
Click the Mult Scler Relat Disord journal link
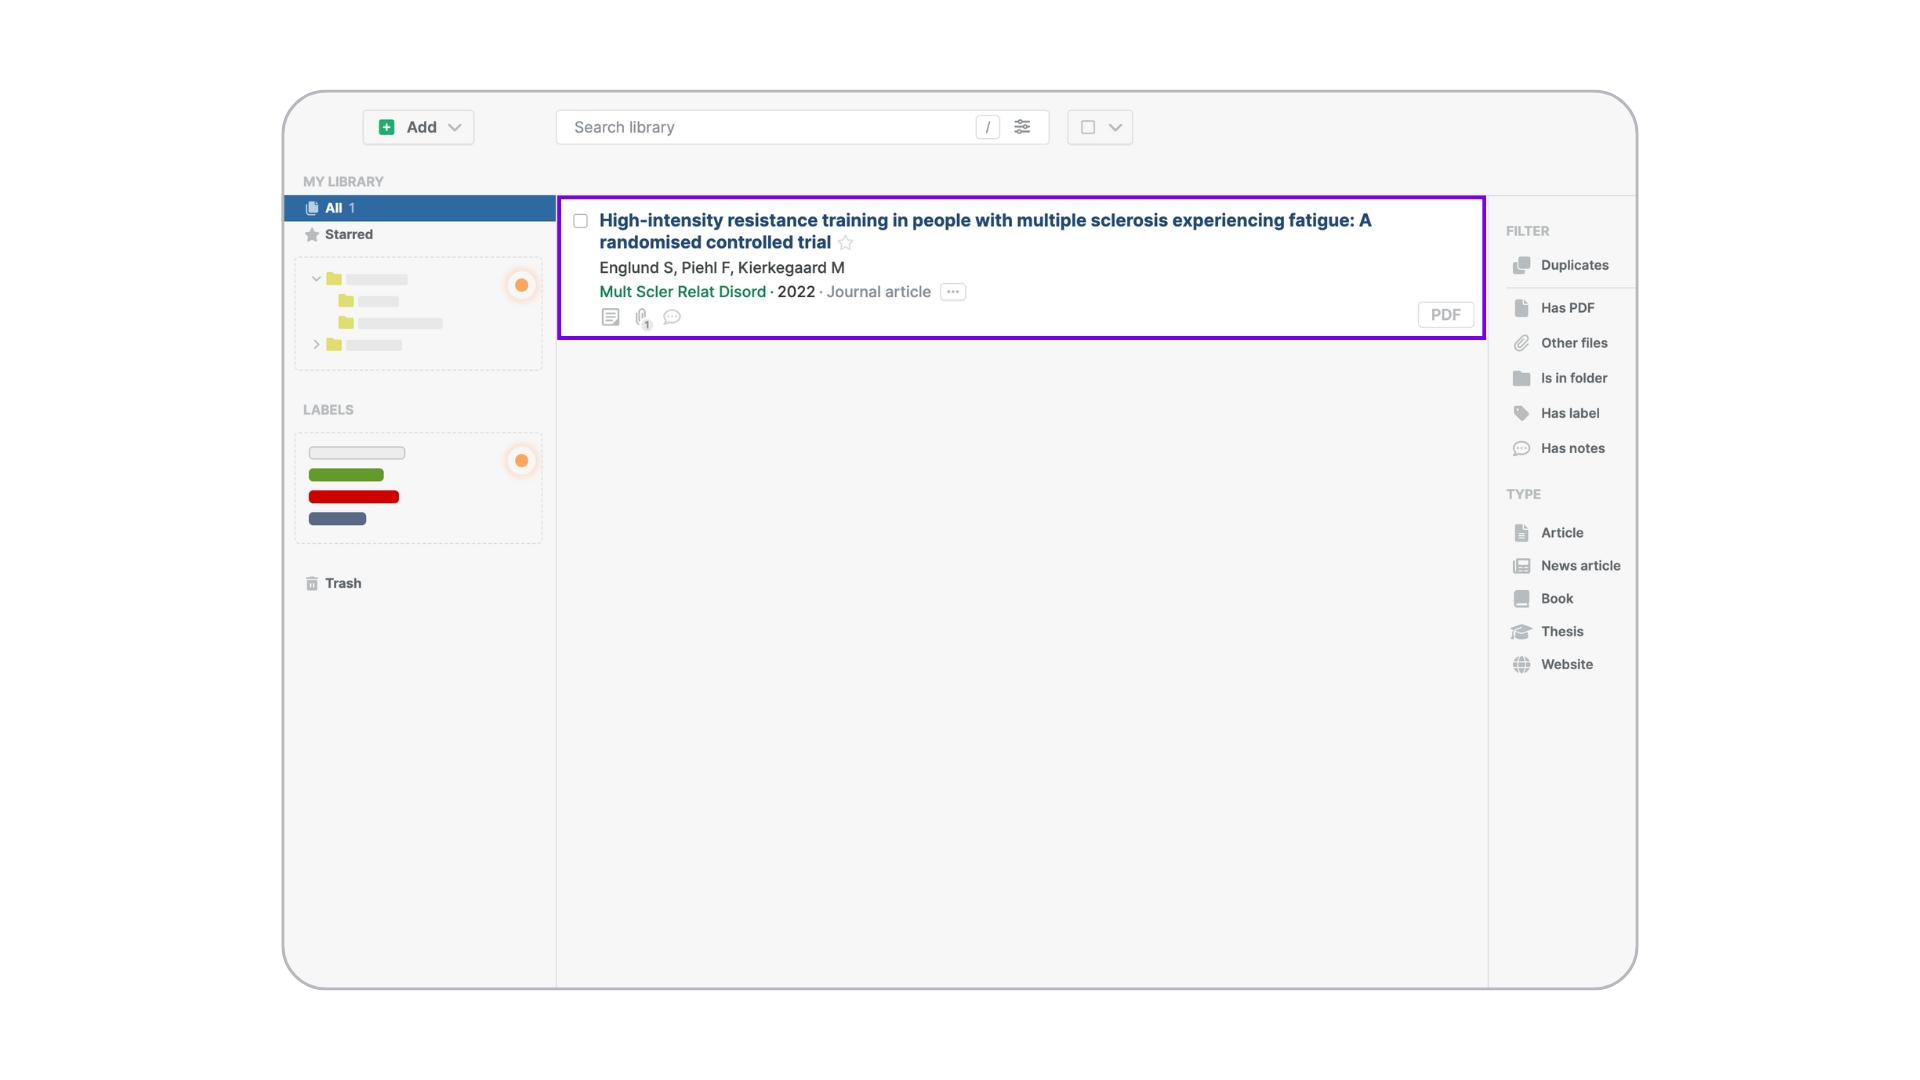pyautogui.click(x=682, y=292)
